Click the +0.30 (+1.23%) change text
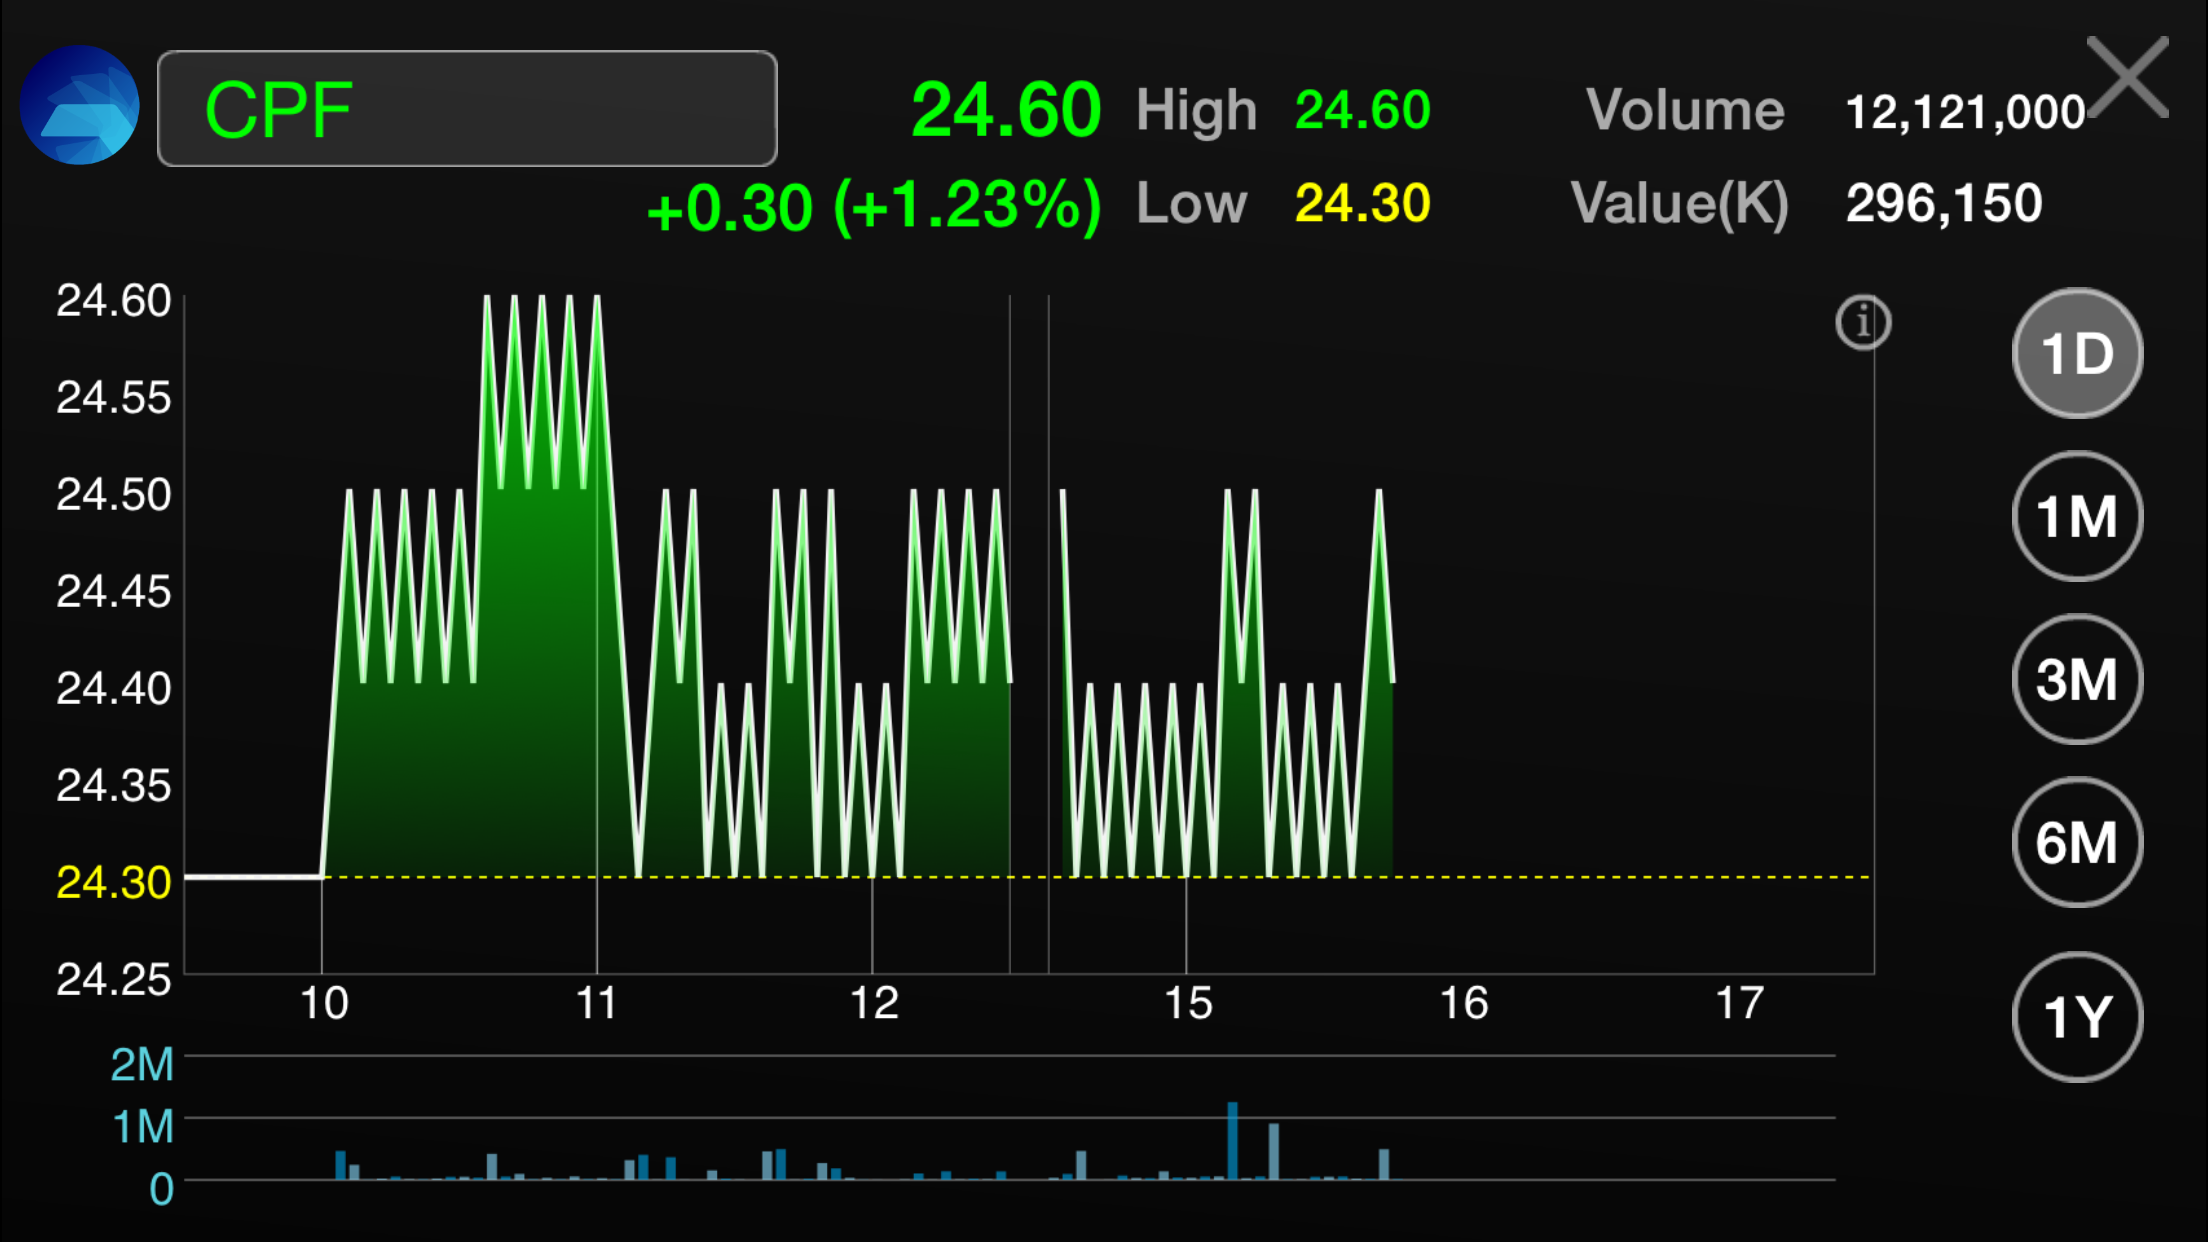This screenshot has height=1242, width=2208. pos(873,207)
